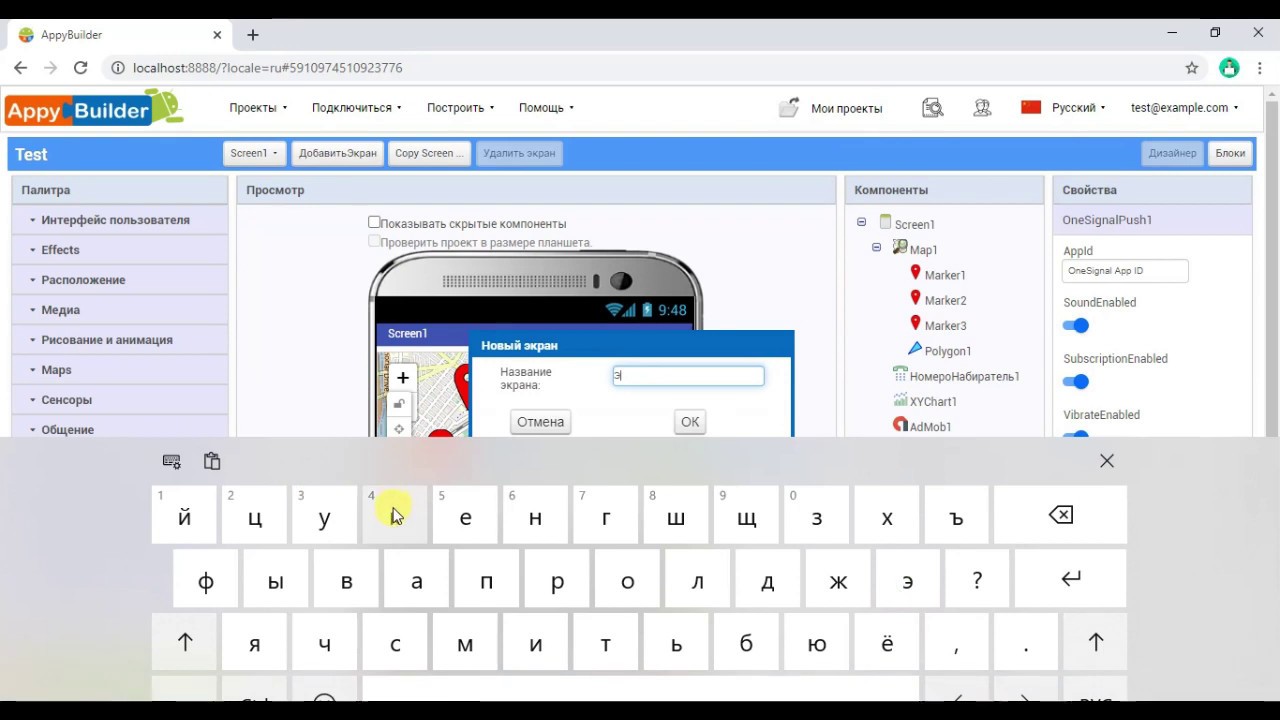1280x720 pixels.
Task: Go back in browser history
Action: point(21,68)
